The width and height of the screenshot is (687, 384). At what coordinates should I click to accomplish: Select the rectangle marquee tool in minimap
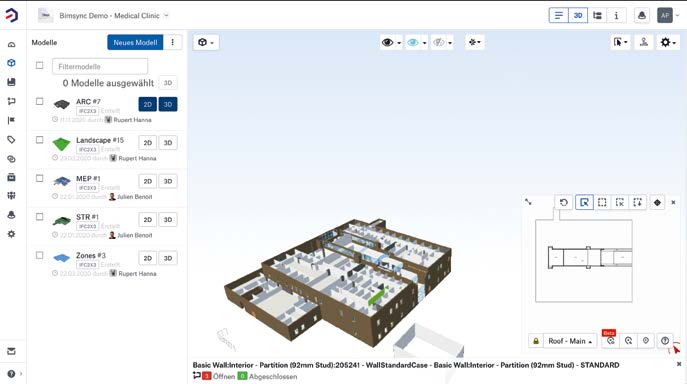pos(602,203)
